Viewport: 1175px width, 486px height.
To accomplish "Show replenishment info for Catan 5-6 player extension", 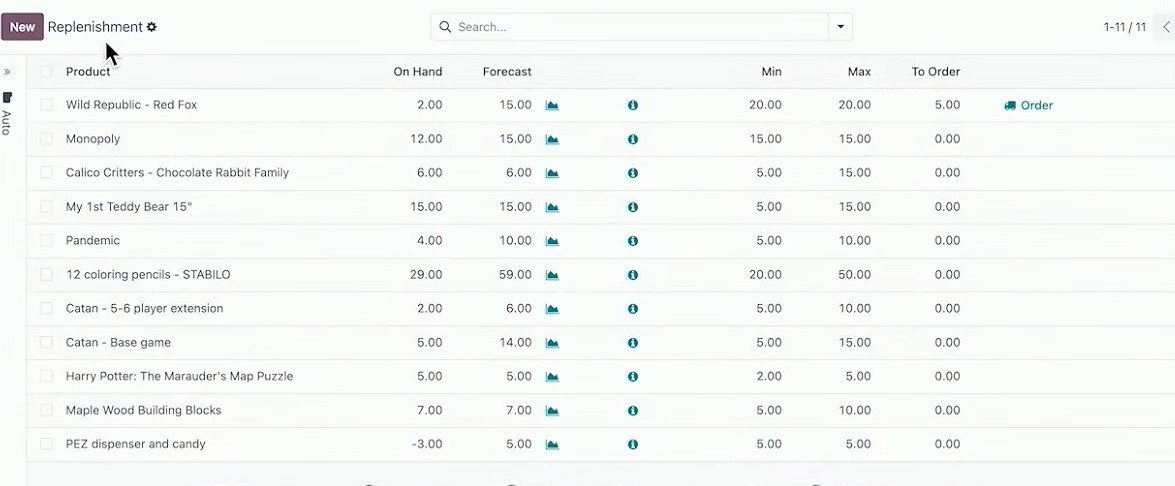I will [632, 309].
